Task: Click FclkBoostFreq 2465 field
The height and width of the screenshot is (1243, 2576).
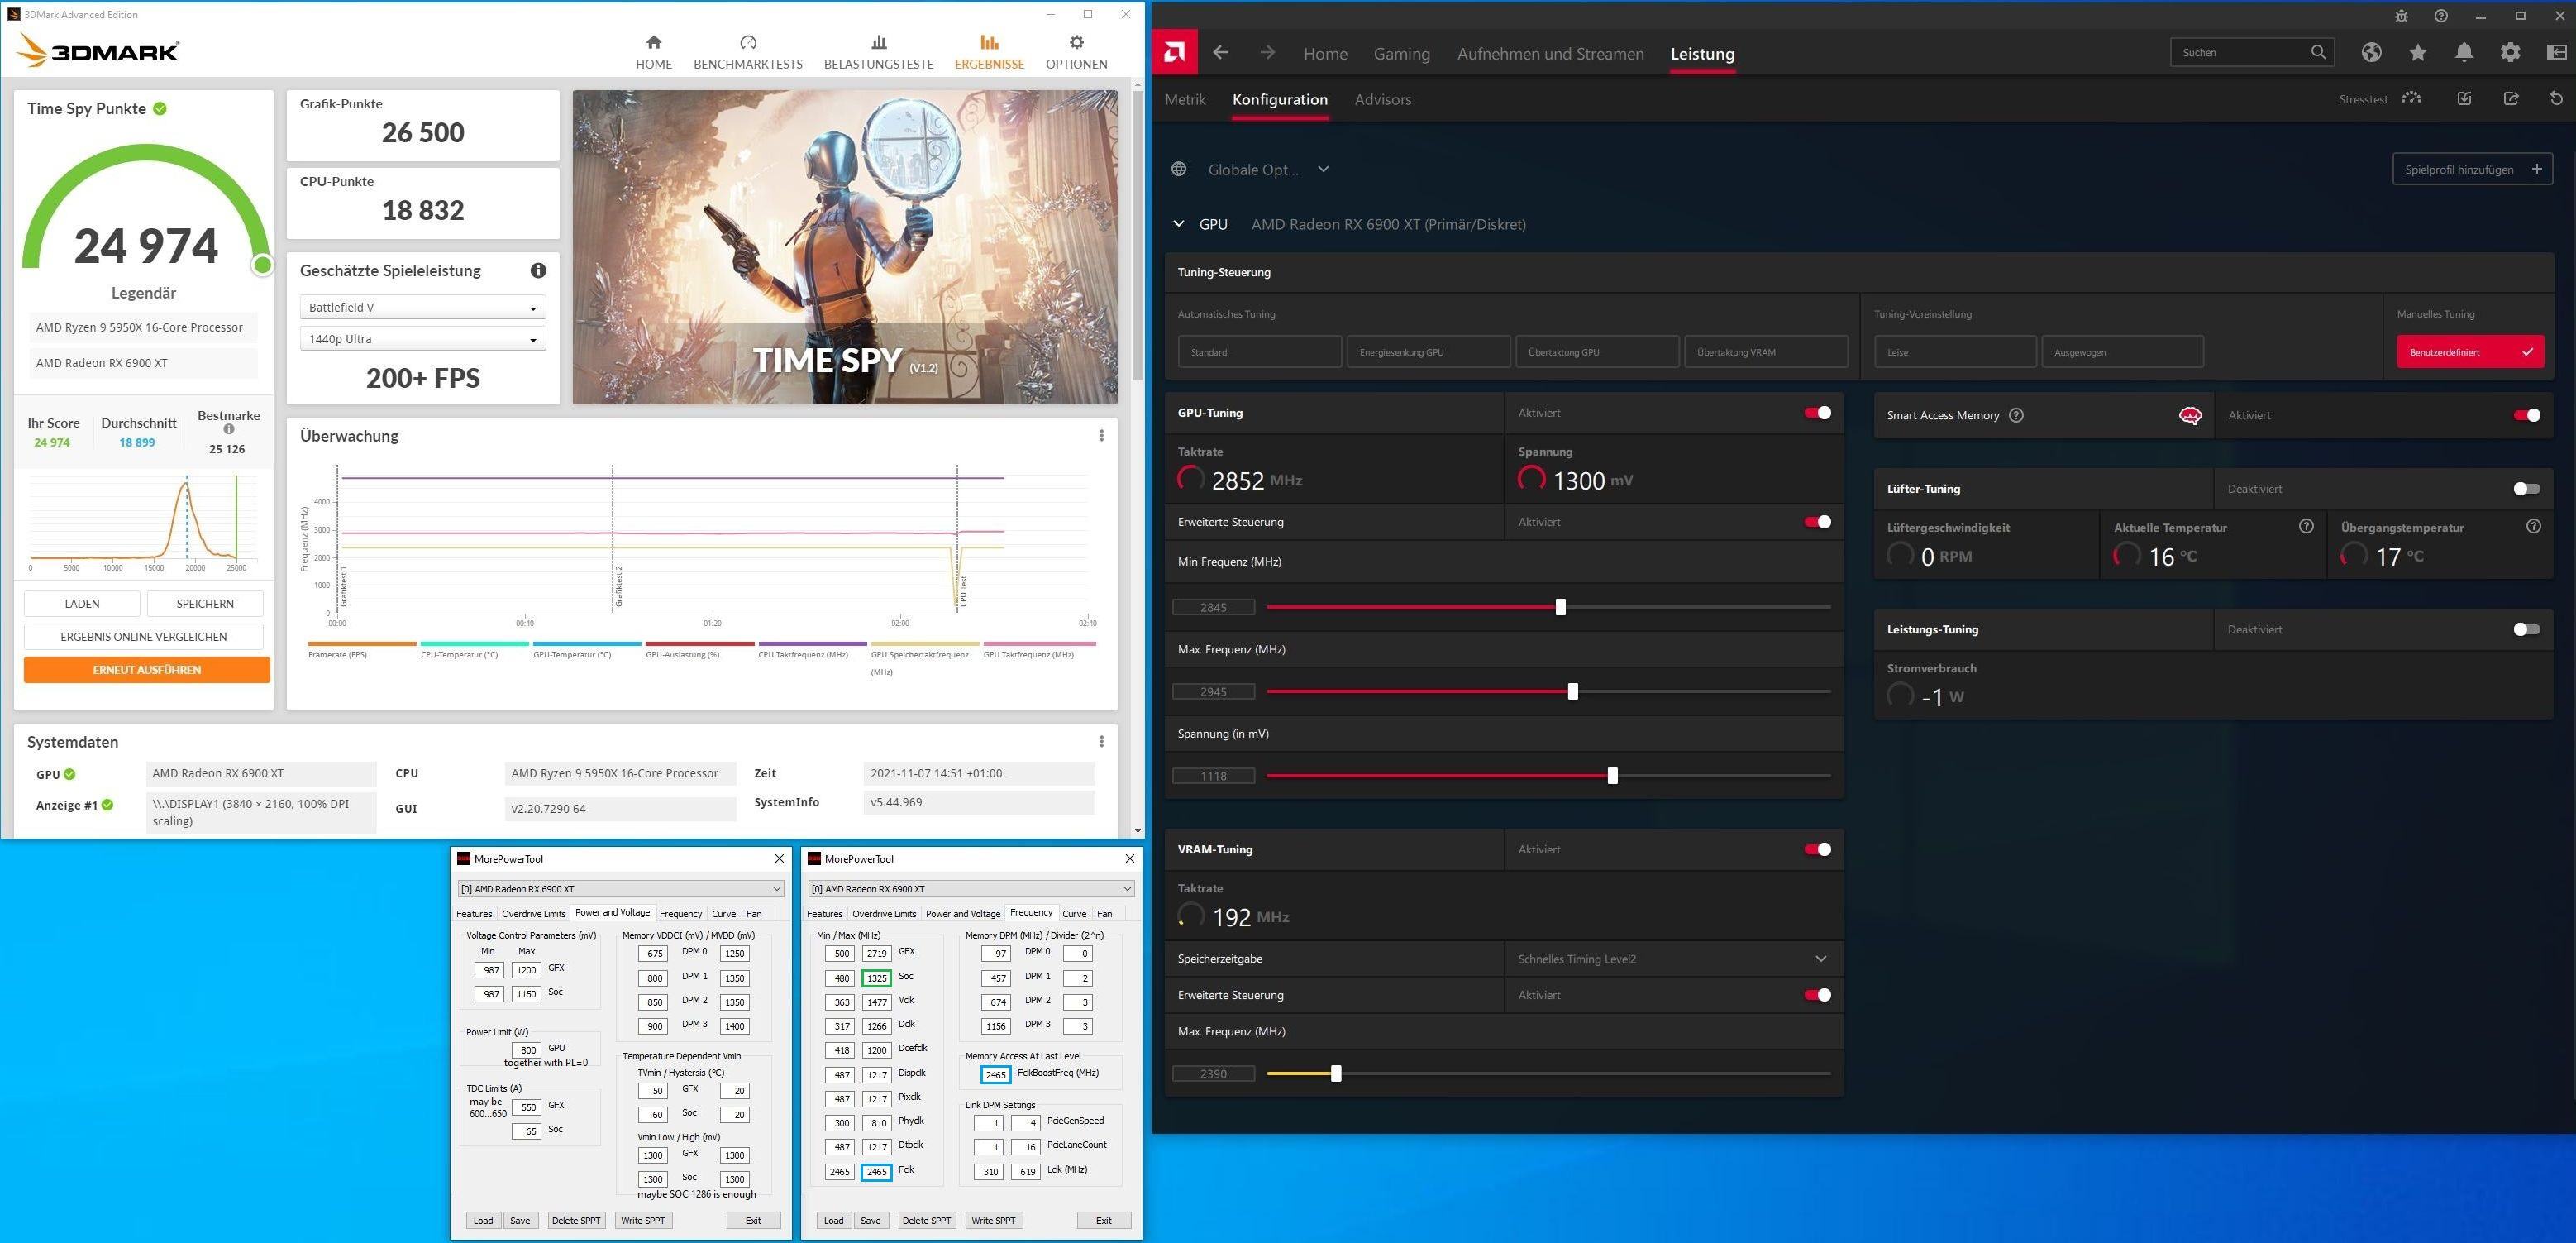Action: [996, 1074]
